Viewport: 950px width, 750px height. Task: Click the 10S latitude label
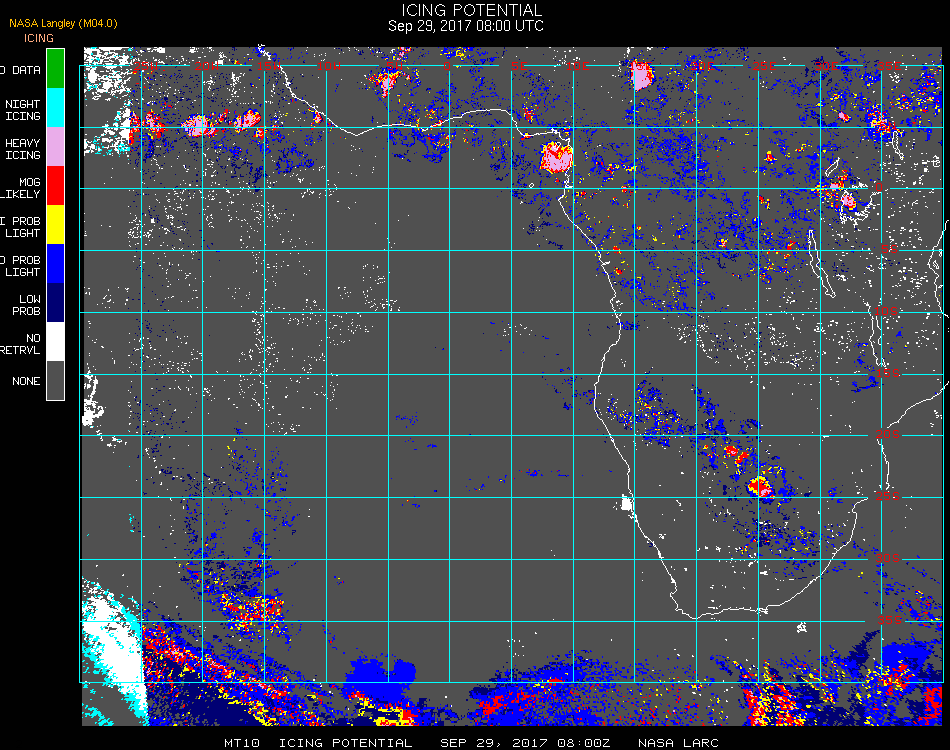[886, 311]
